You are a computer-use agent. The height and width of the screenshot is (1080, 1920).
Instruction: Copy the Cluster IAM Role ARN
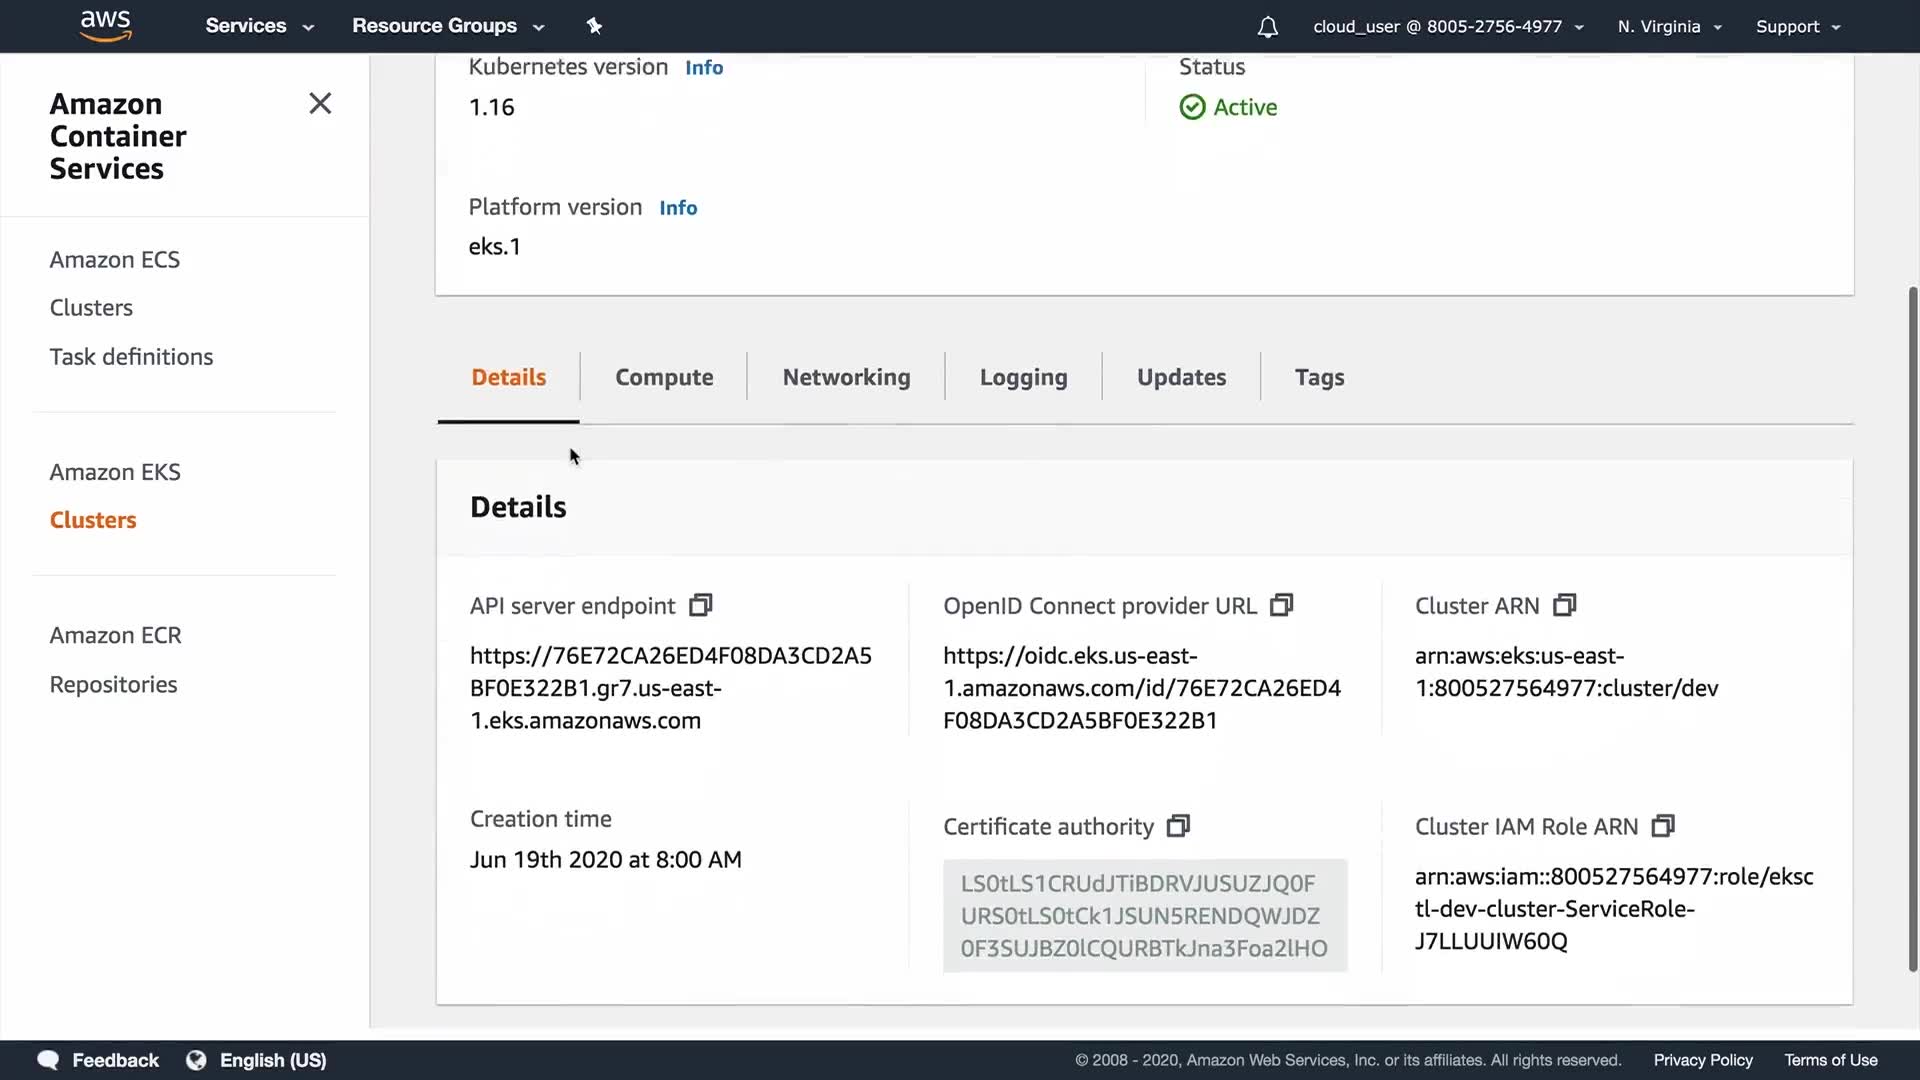coord(1662,826)
